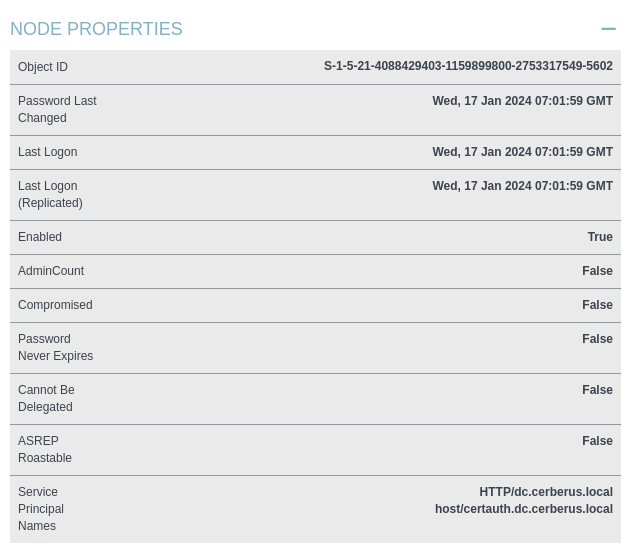This screenshot has height=559, width=629.
Task: Click the NODE PROPERTIES heading
Action: [96, 29]
